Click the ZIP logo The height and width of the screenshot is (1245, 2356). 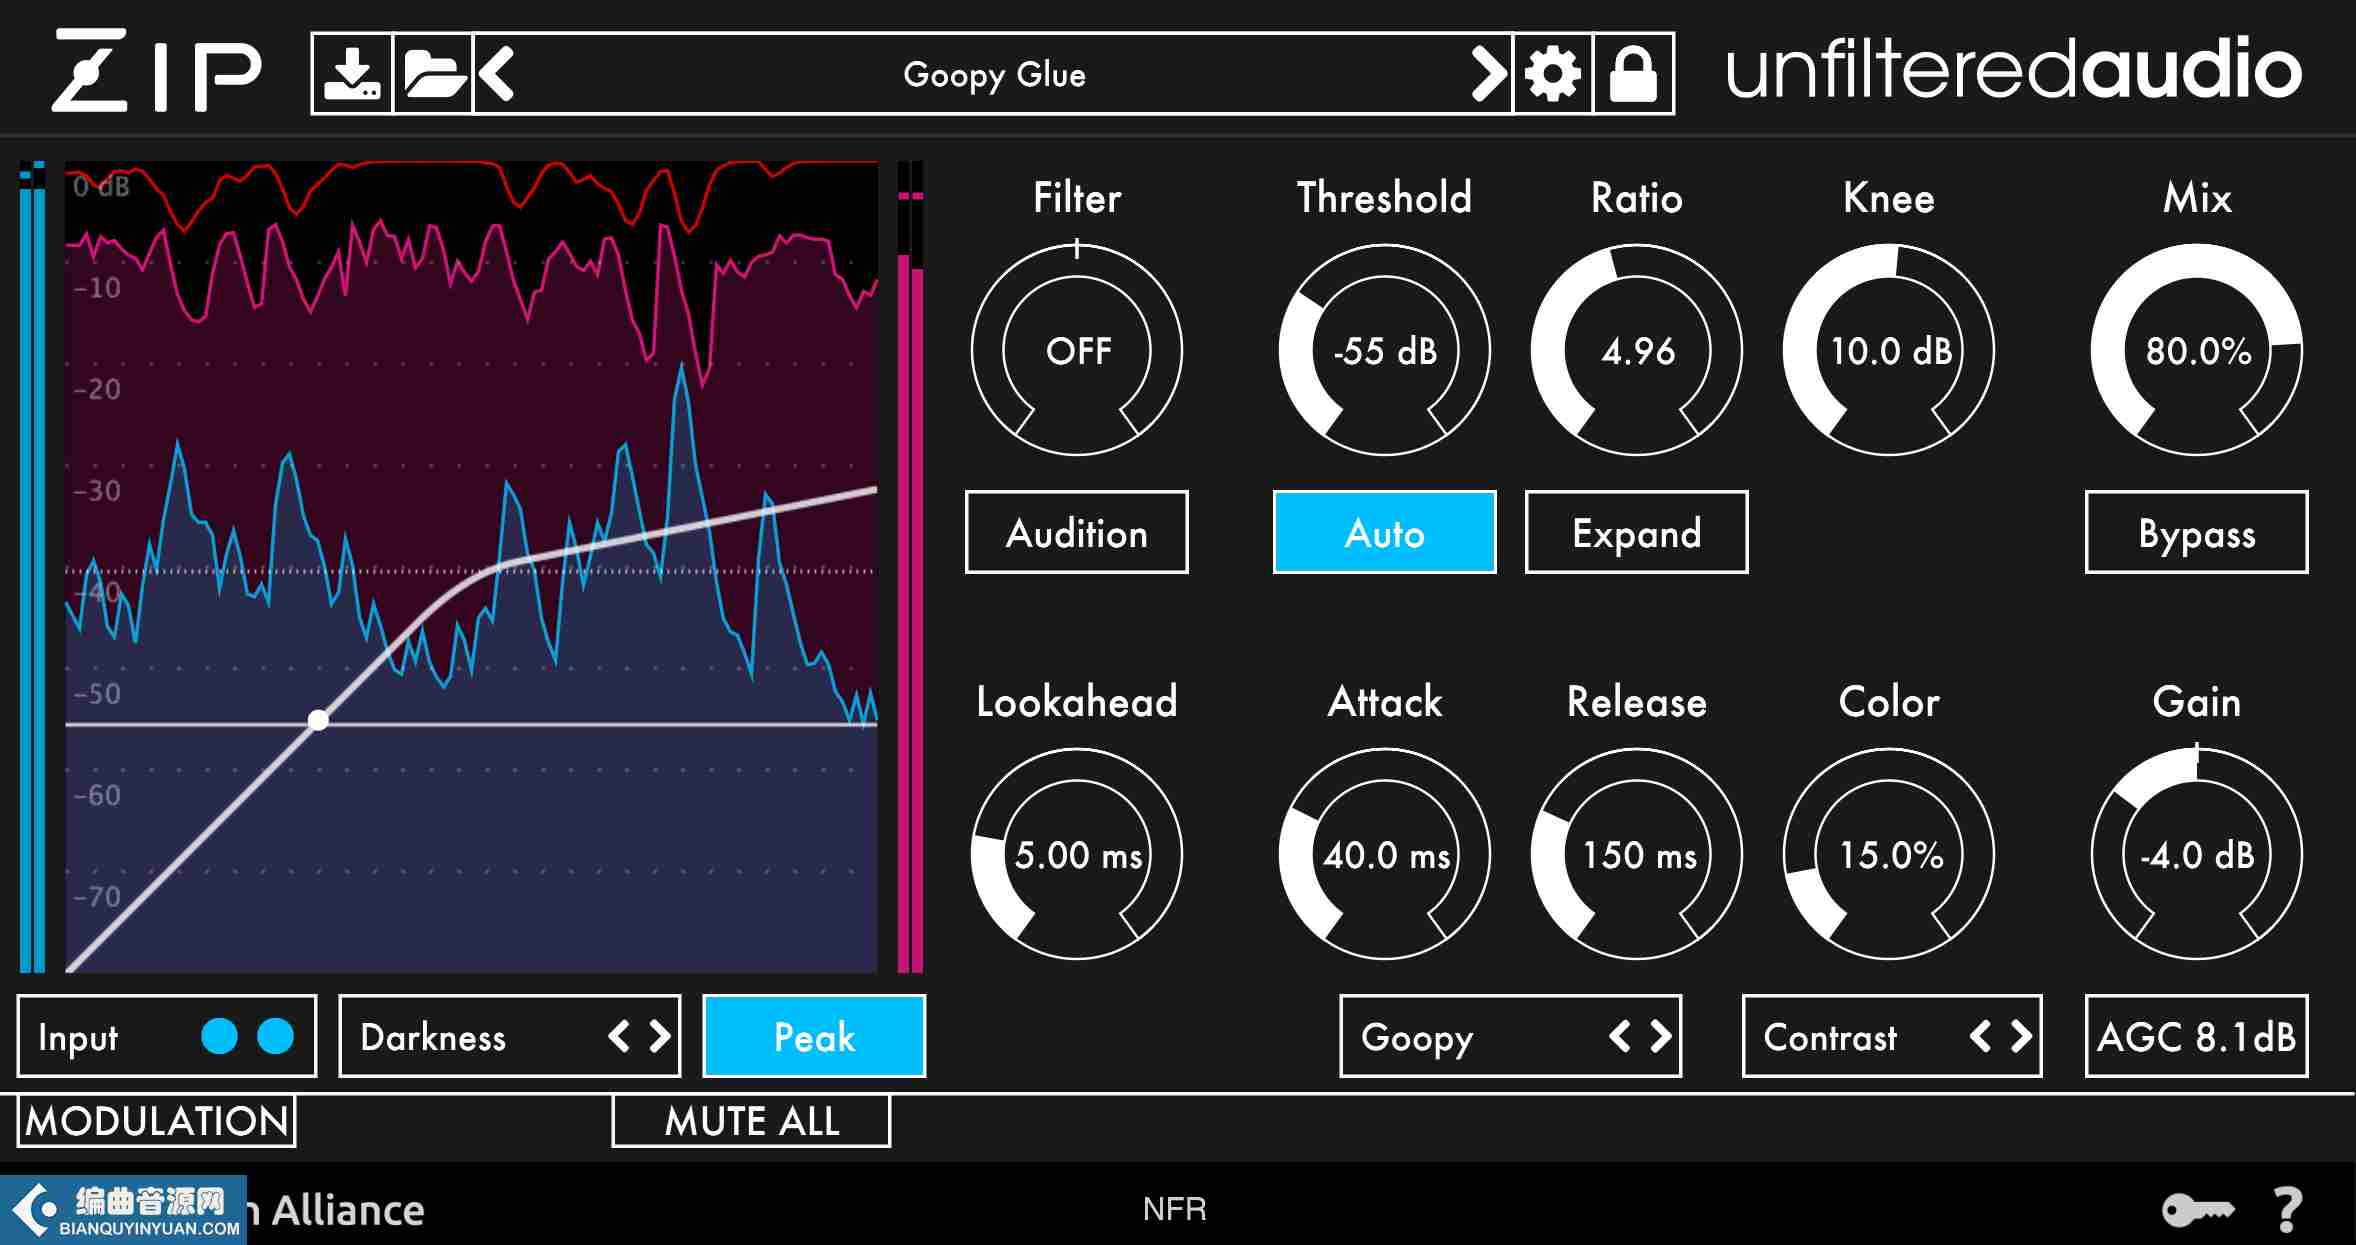point(156,70)
